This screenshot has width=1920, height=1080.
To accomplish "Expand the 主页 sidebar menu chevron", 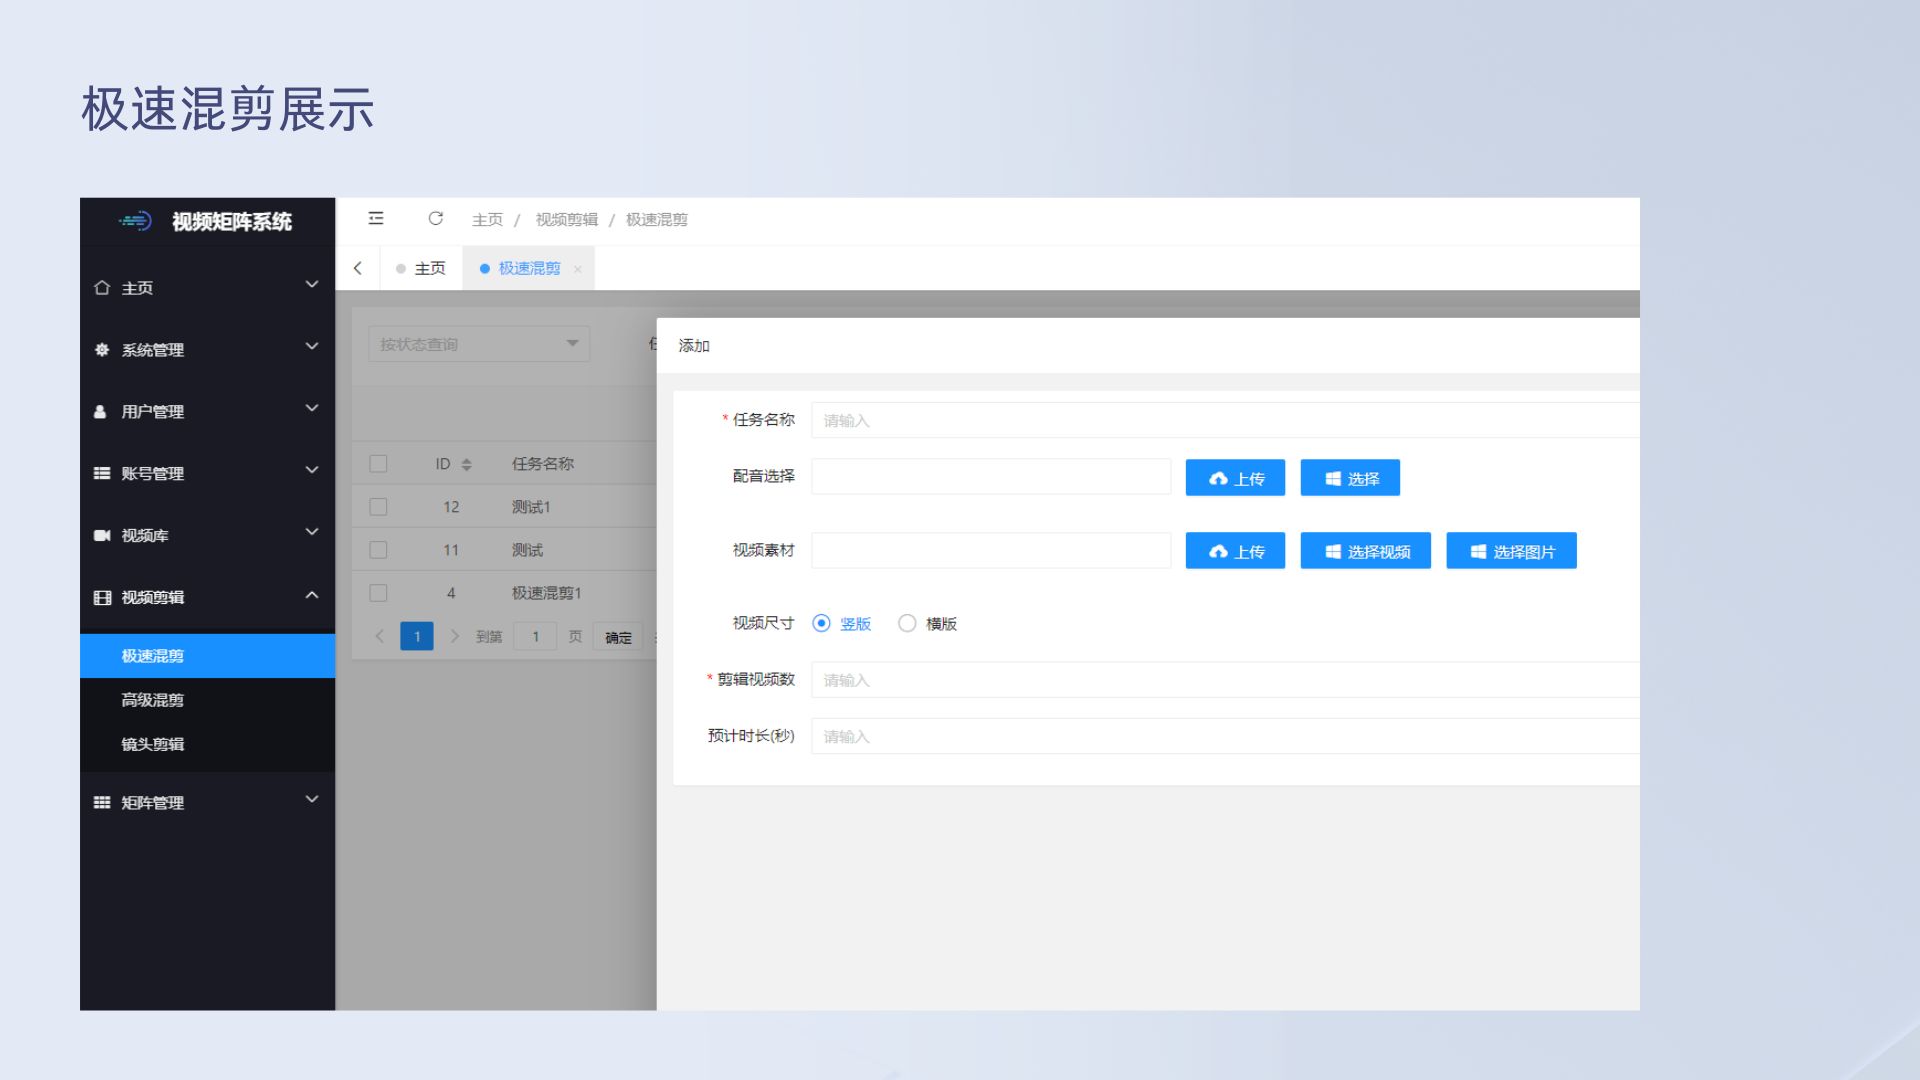I will (x=312, y=285).
